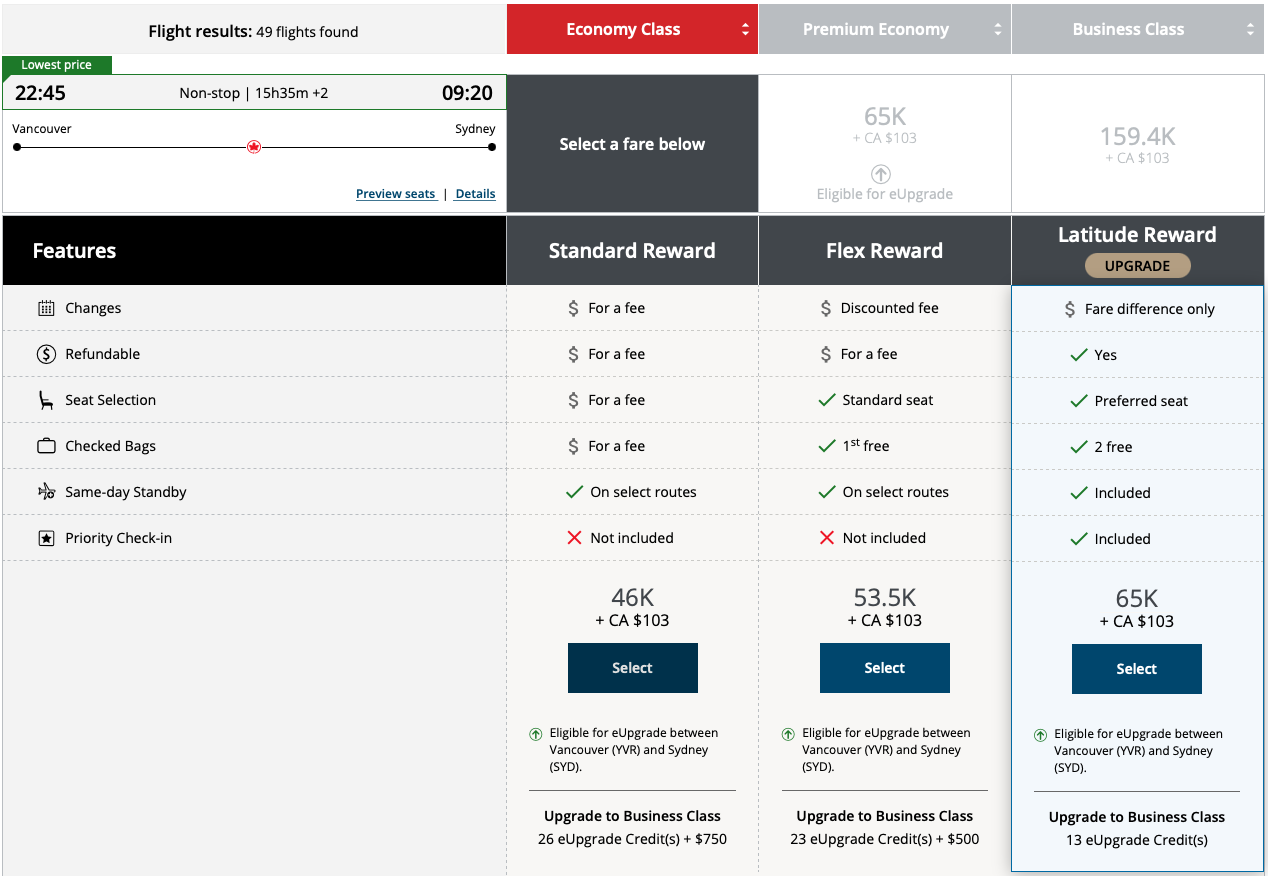The height and width of the screenshot is (876, 1268).
Task: Select the Latitude Reward 65K fare
Action: (x=1136, y=669)
